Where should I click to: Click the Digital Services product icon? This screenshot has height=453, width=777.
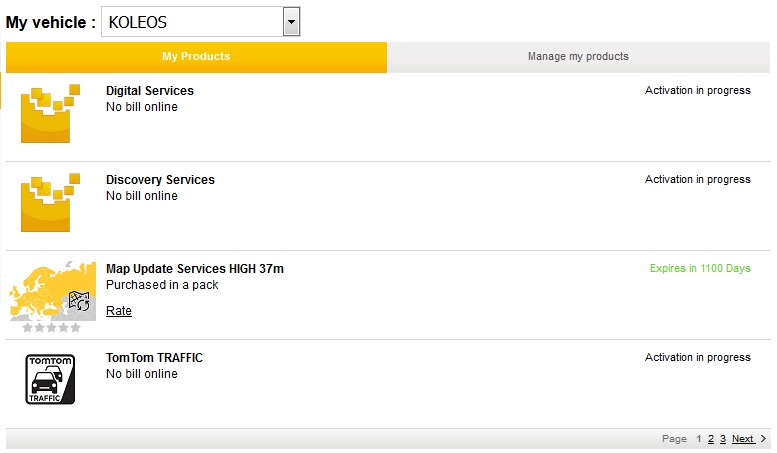click(x=50, y=113)
